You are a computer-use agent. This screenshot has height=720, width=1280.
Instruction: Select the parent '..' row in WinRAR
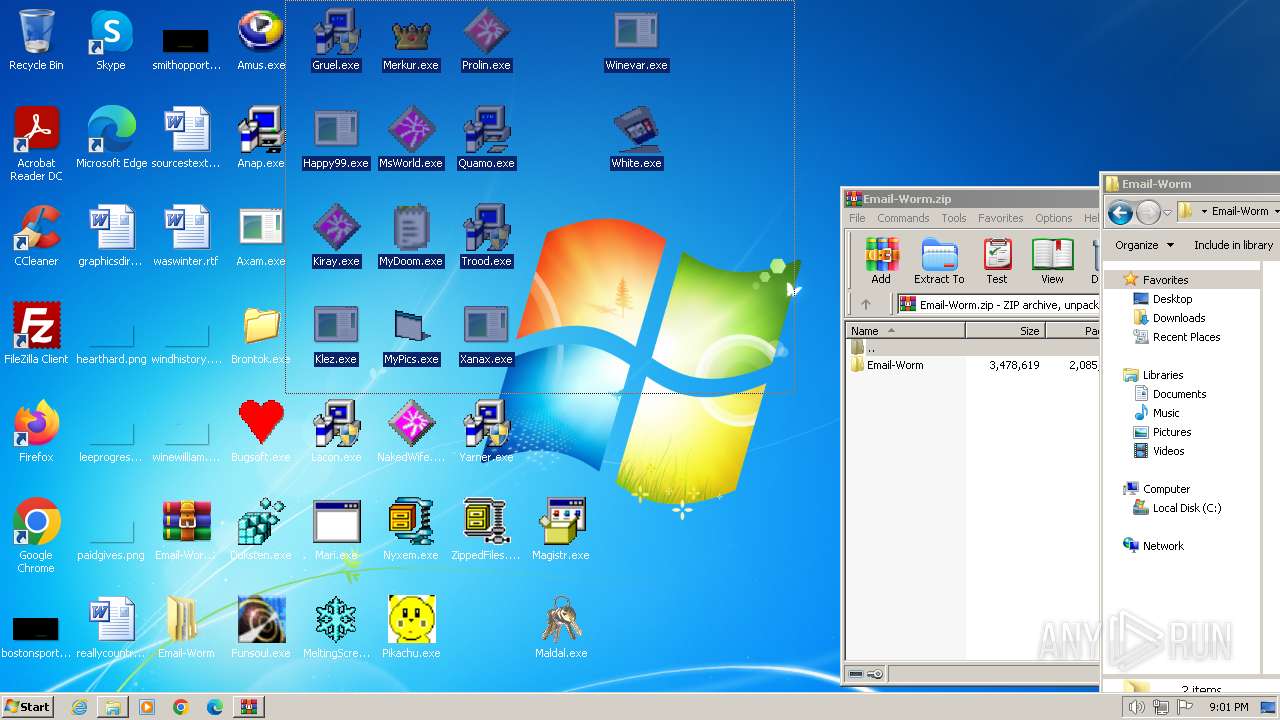pos(973,348)
